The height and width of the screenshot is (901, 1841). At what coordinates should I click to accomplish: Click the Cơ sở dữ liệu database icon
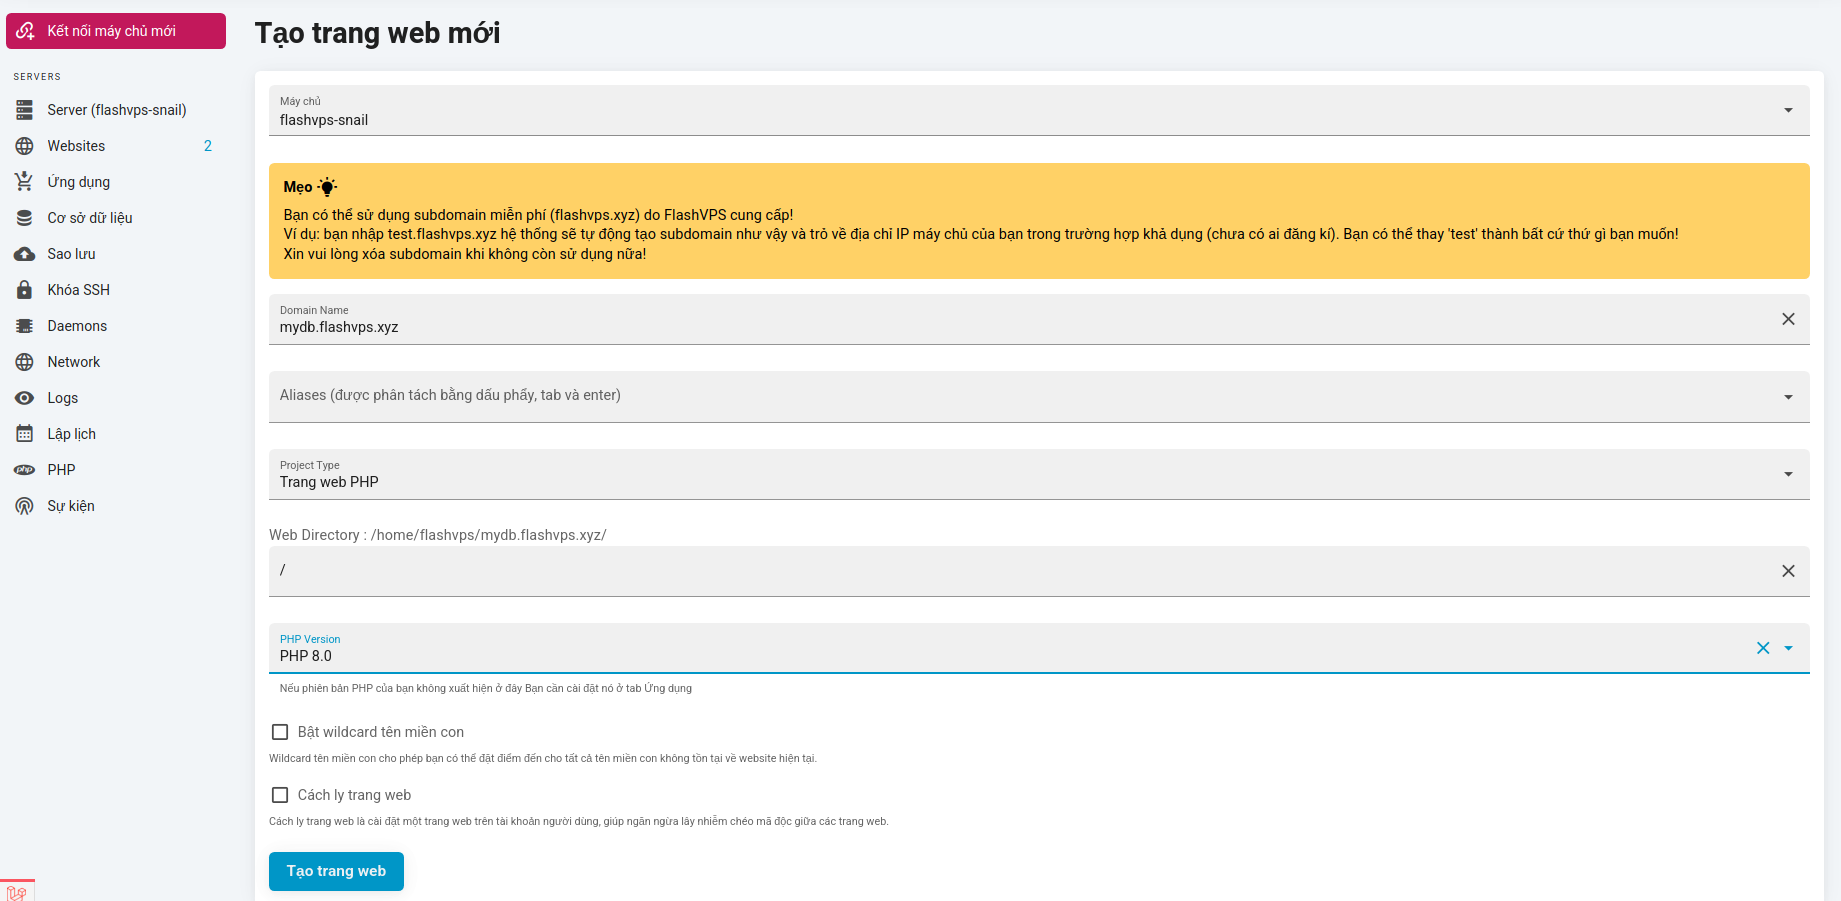point(25,218)
